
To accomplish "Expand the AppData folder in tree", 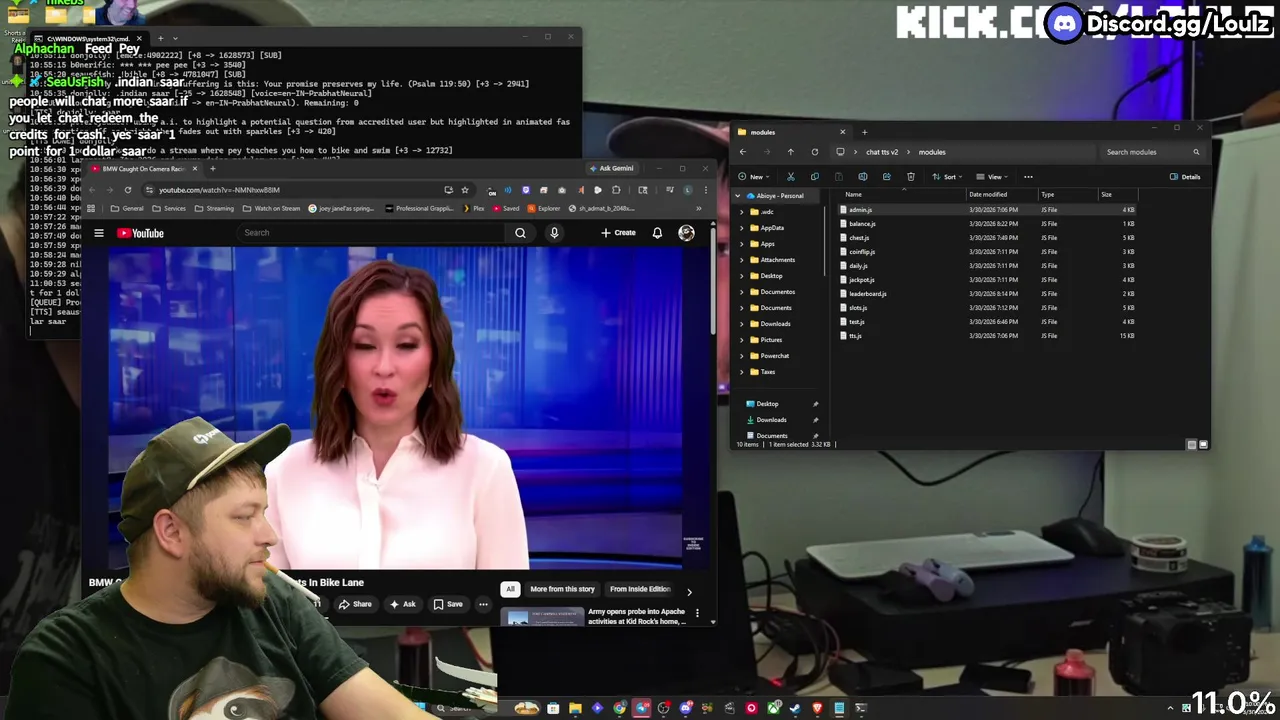I will (x=742, y=228).
